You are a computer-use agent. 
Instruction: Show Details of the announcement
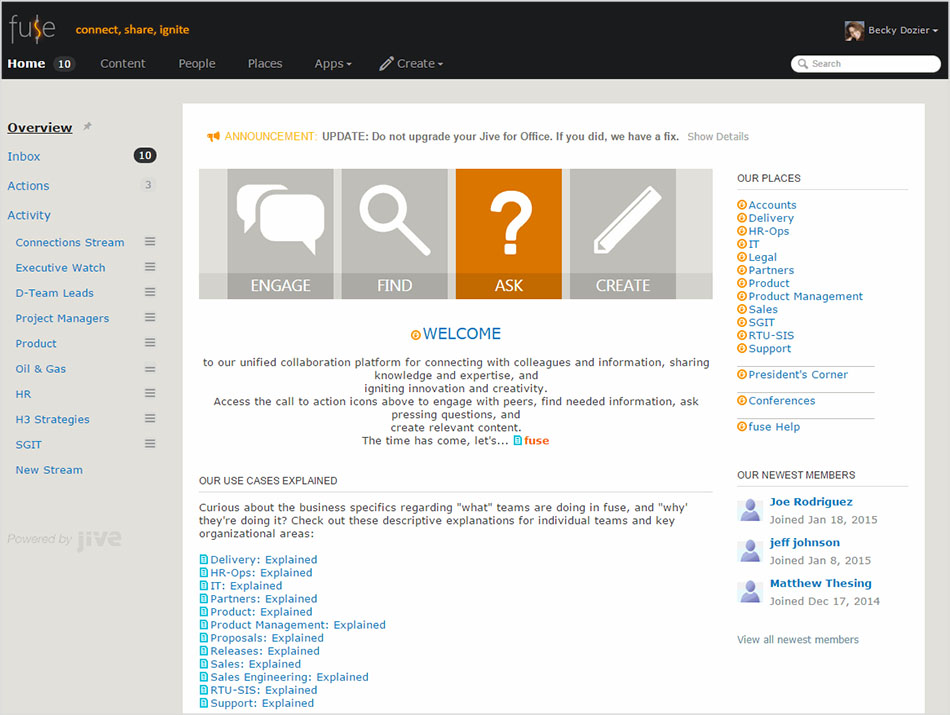click(x=718, y=136)
